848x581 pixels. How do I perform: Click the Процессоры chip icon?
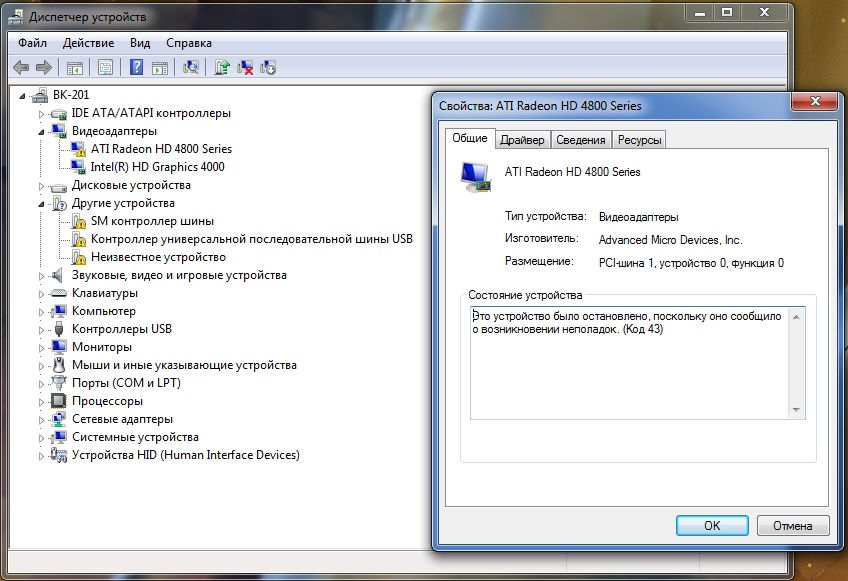pos(58,401)
